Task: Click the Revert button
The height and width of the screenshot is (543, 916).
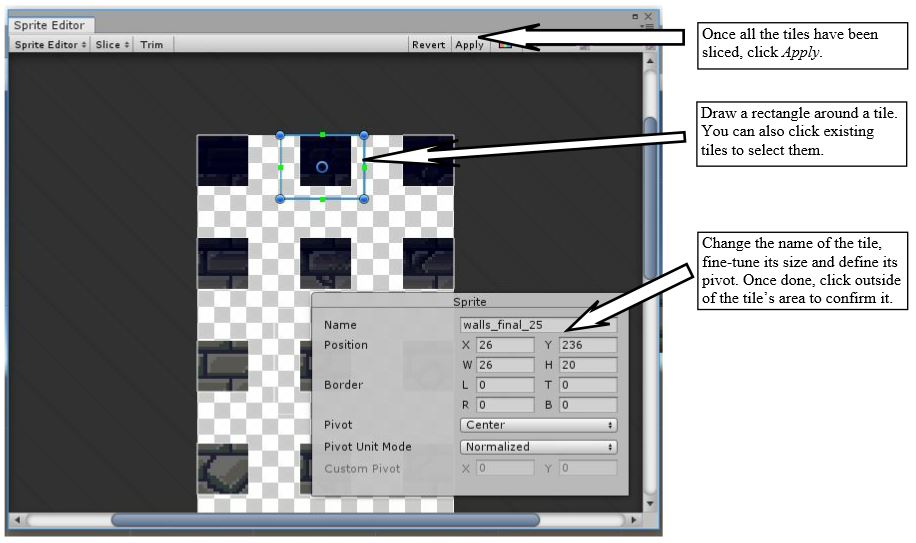Action: tap(428, 44)
